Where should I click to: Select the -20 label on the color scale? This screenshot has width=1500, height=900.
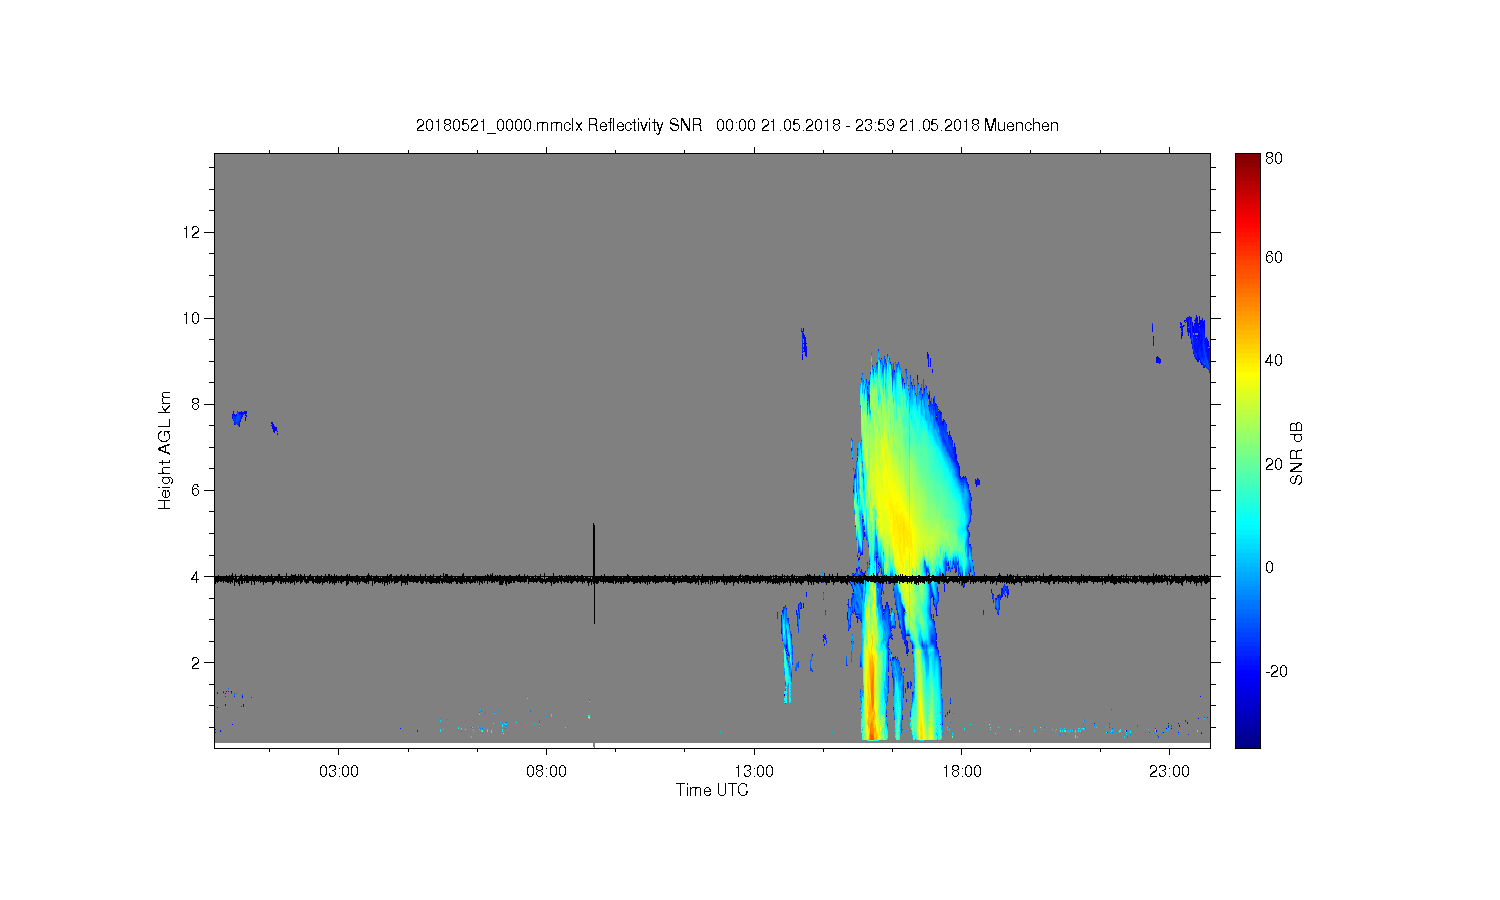point(1277,671)
